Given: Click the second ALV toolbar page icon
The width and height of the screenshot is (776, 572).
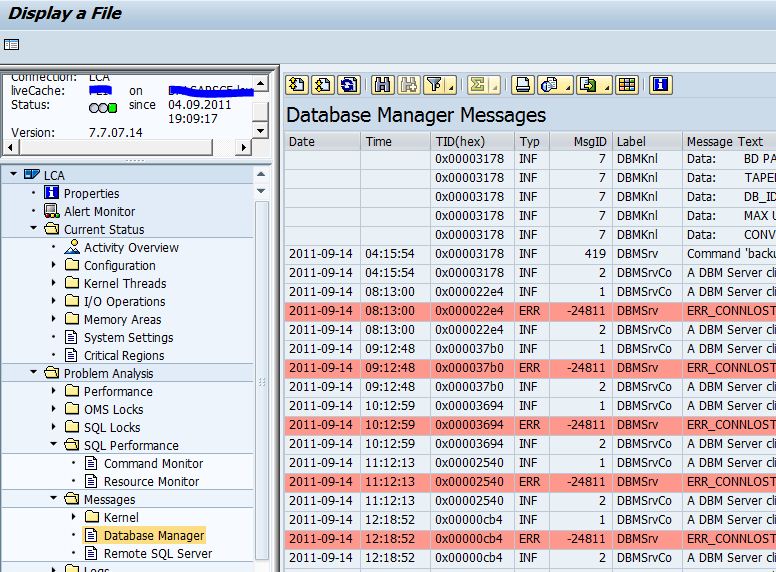Looking at the screenshot, I should (323, 85).
